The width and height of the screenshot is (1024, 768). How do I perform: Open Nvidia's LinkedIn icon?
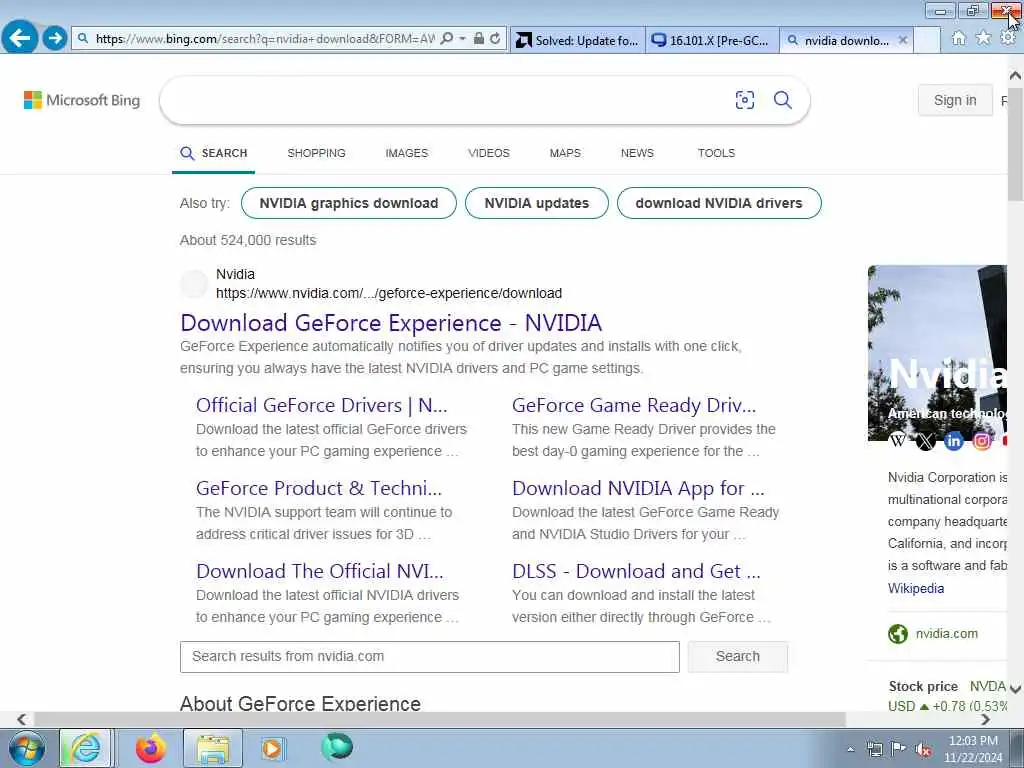tap(953, 441)
